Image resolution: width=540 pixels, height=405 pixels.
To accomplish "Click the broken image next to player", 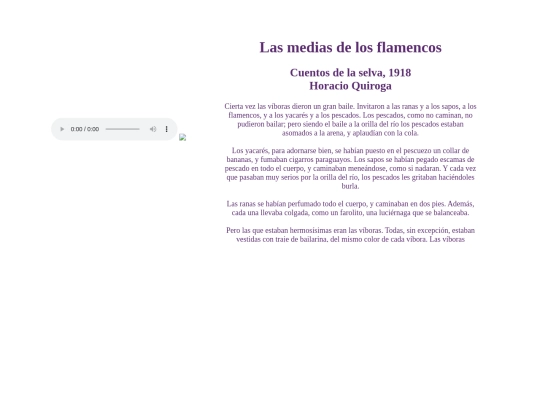I will (183, 137).
